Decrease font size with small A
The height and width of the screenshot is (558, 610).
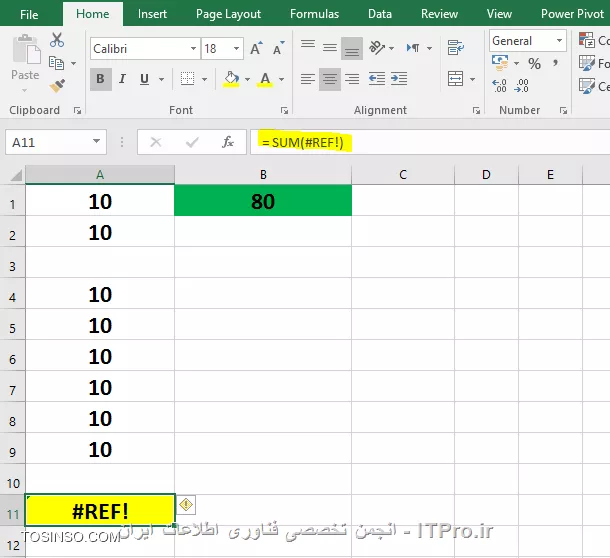pyautogui.click(x=279, y=48)
